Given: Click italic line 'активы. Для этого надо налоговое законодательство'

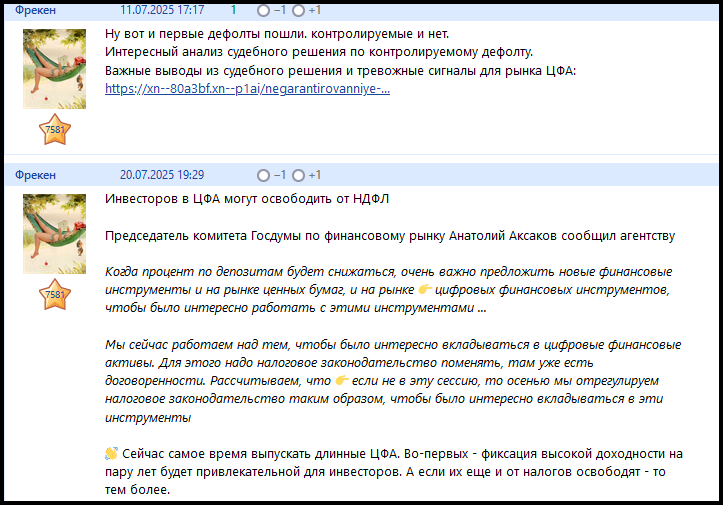Looking at the screenshot, I should coord(349,362).
